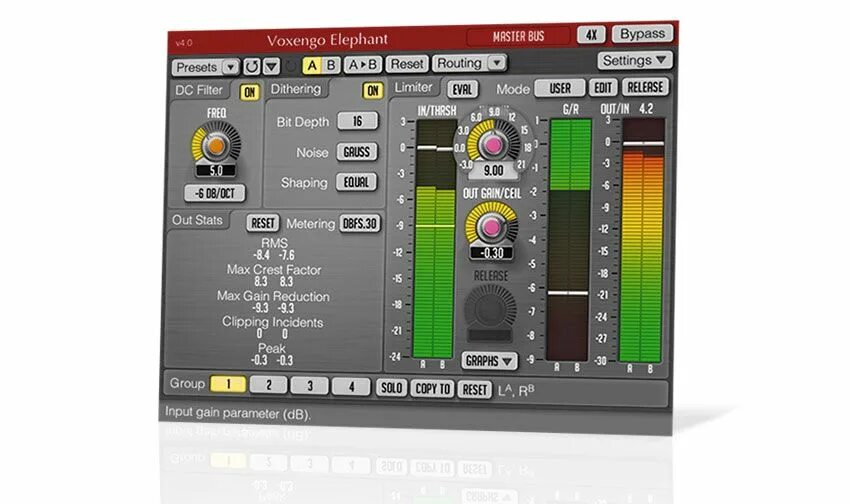Click the Limiter panel label
Screen dimensions: 850x504
click(414, 87)
